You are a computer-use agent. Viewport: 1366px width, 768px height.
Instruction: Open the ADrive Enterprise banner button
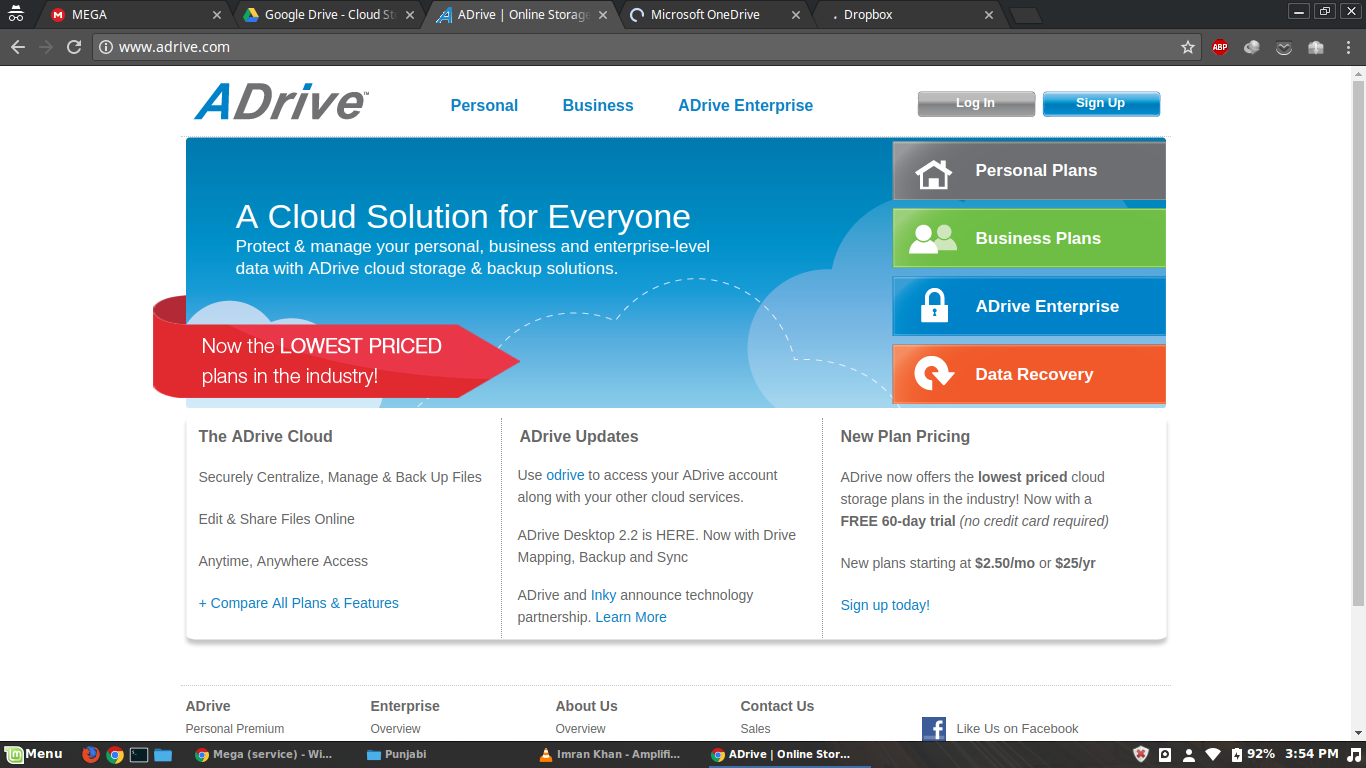pyautogui.click(x=1029, y=307)
